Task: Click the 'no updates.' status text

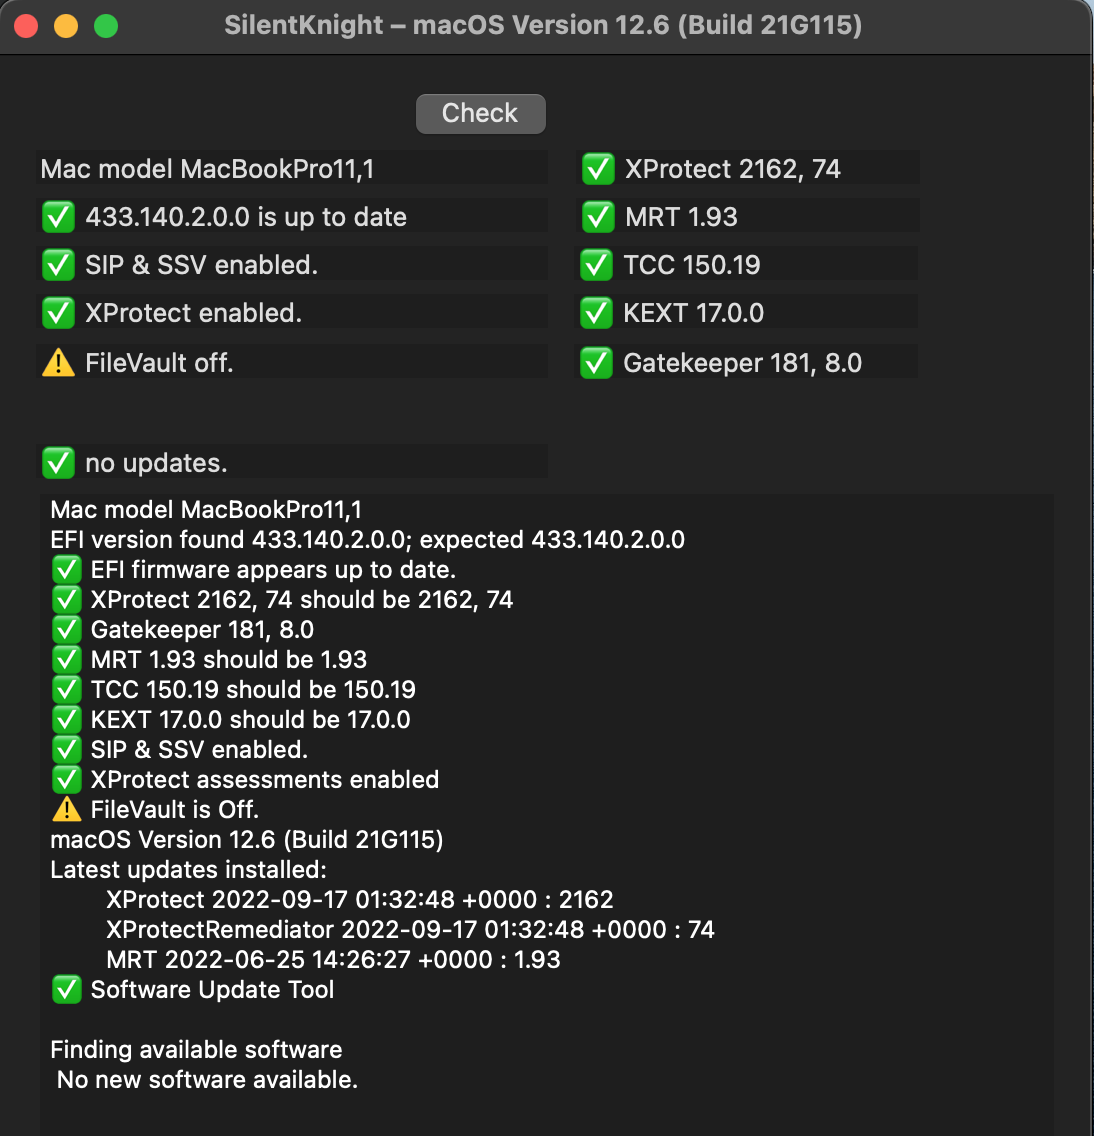Action: pyautogui.click(x=156, y=463)
